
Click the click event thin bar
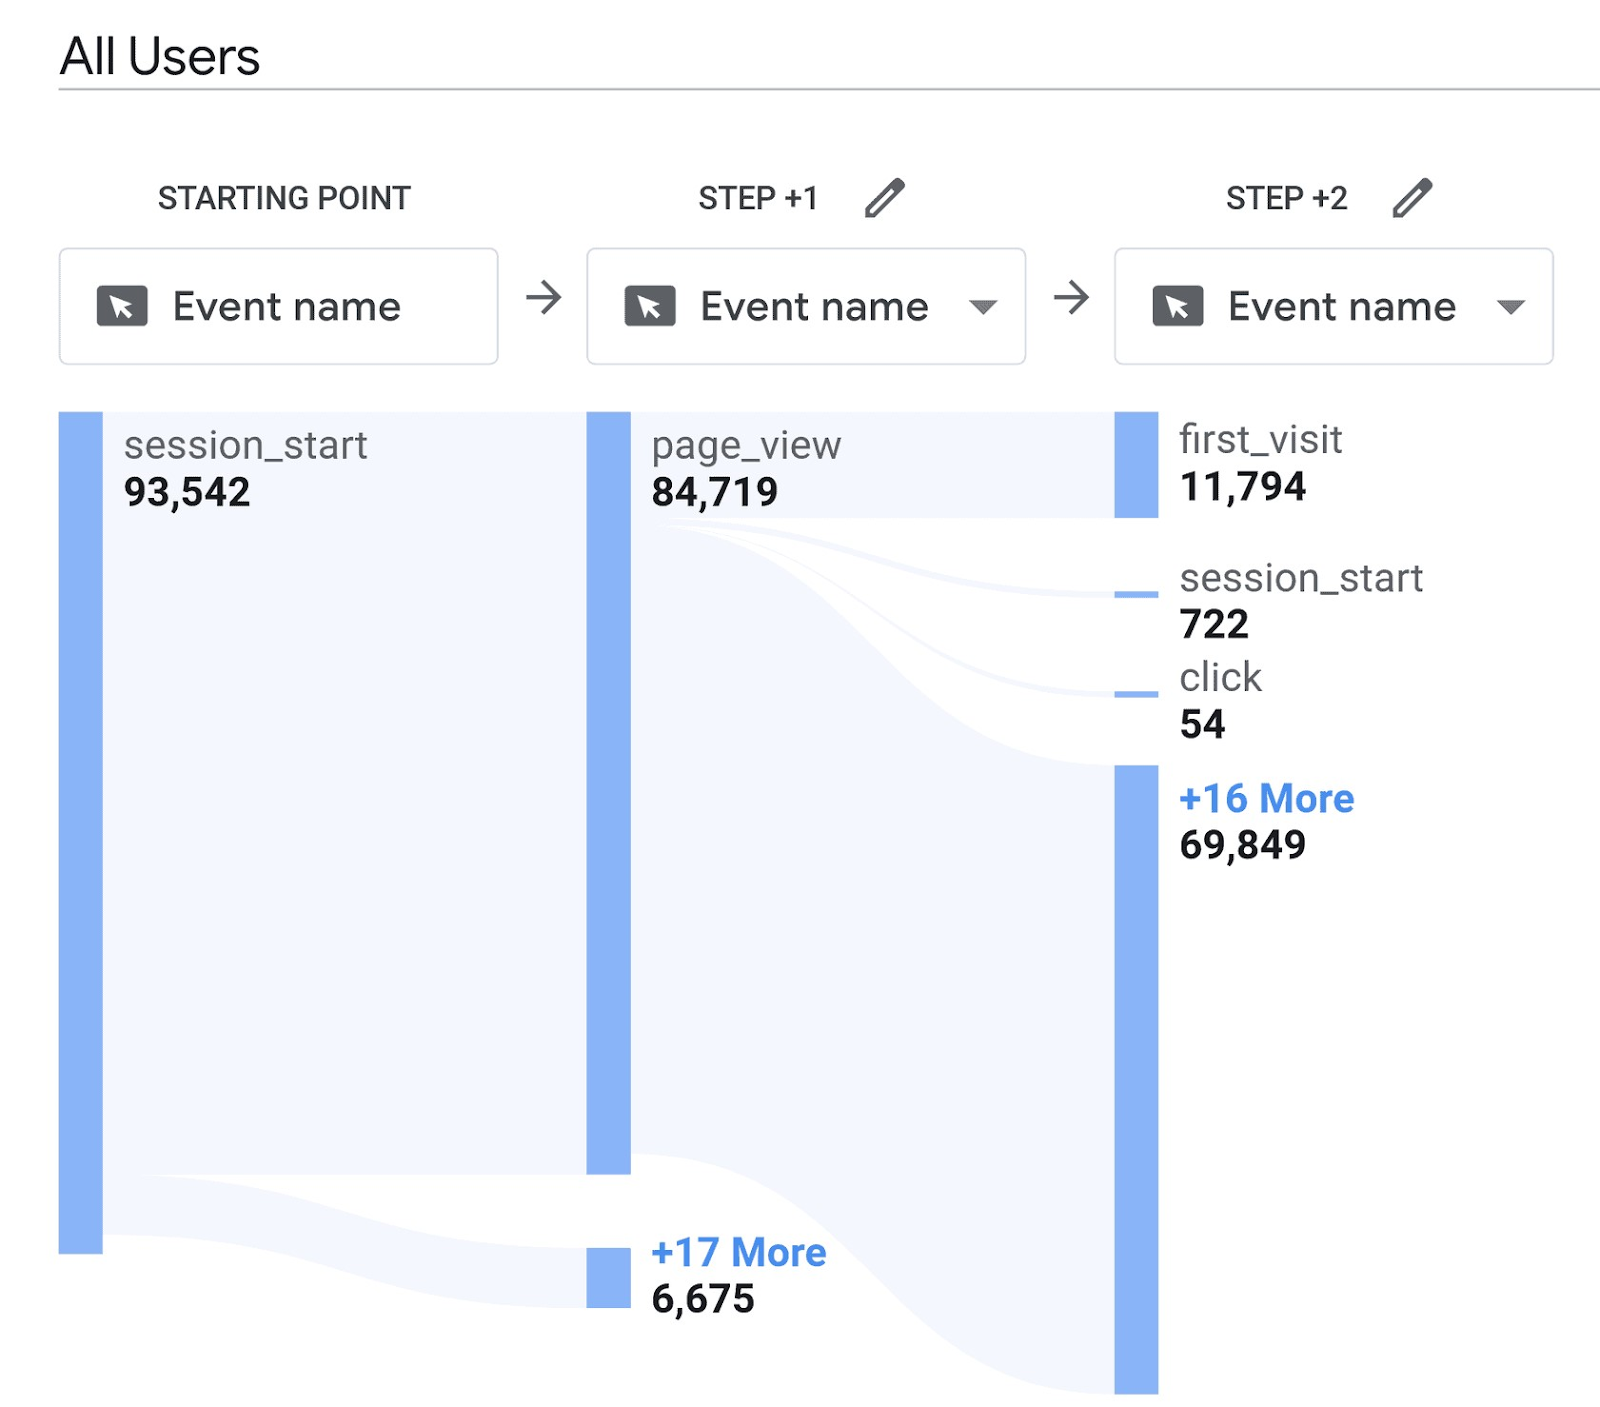click(x=1137, y=693)
